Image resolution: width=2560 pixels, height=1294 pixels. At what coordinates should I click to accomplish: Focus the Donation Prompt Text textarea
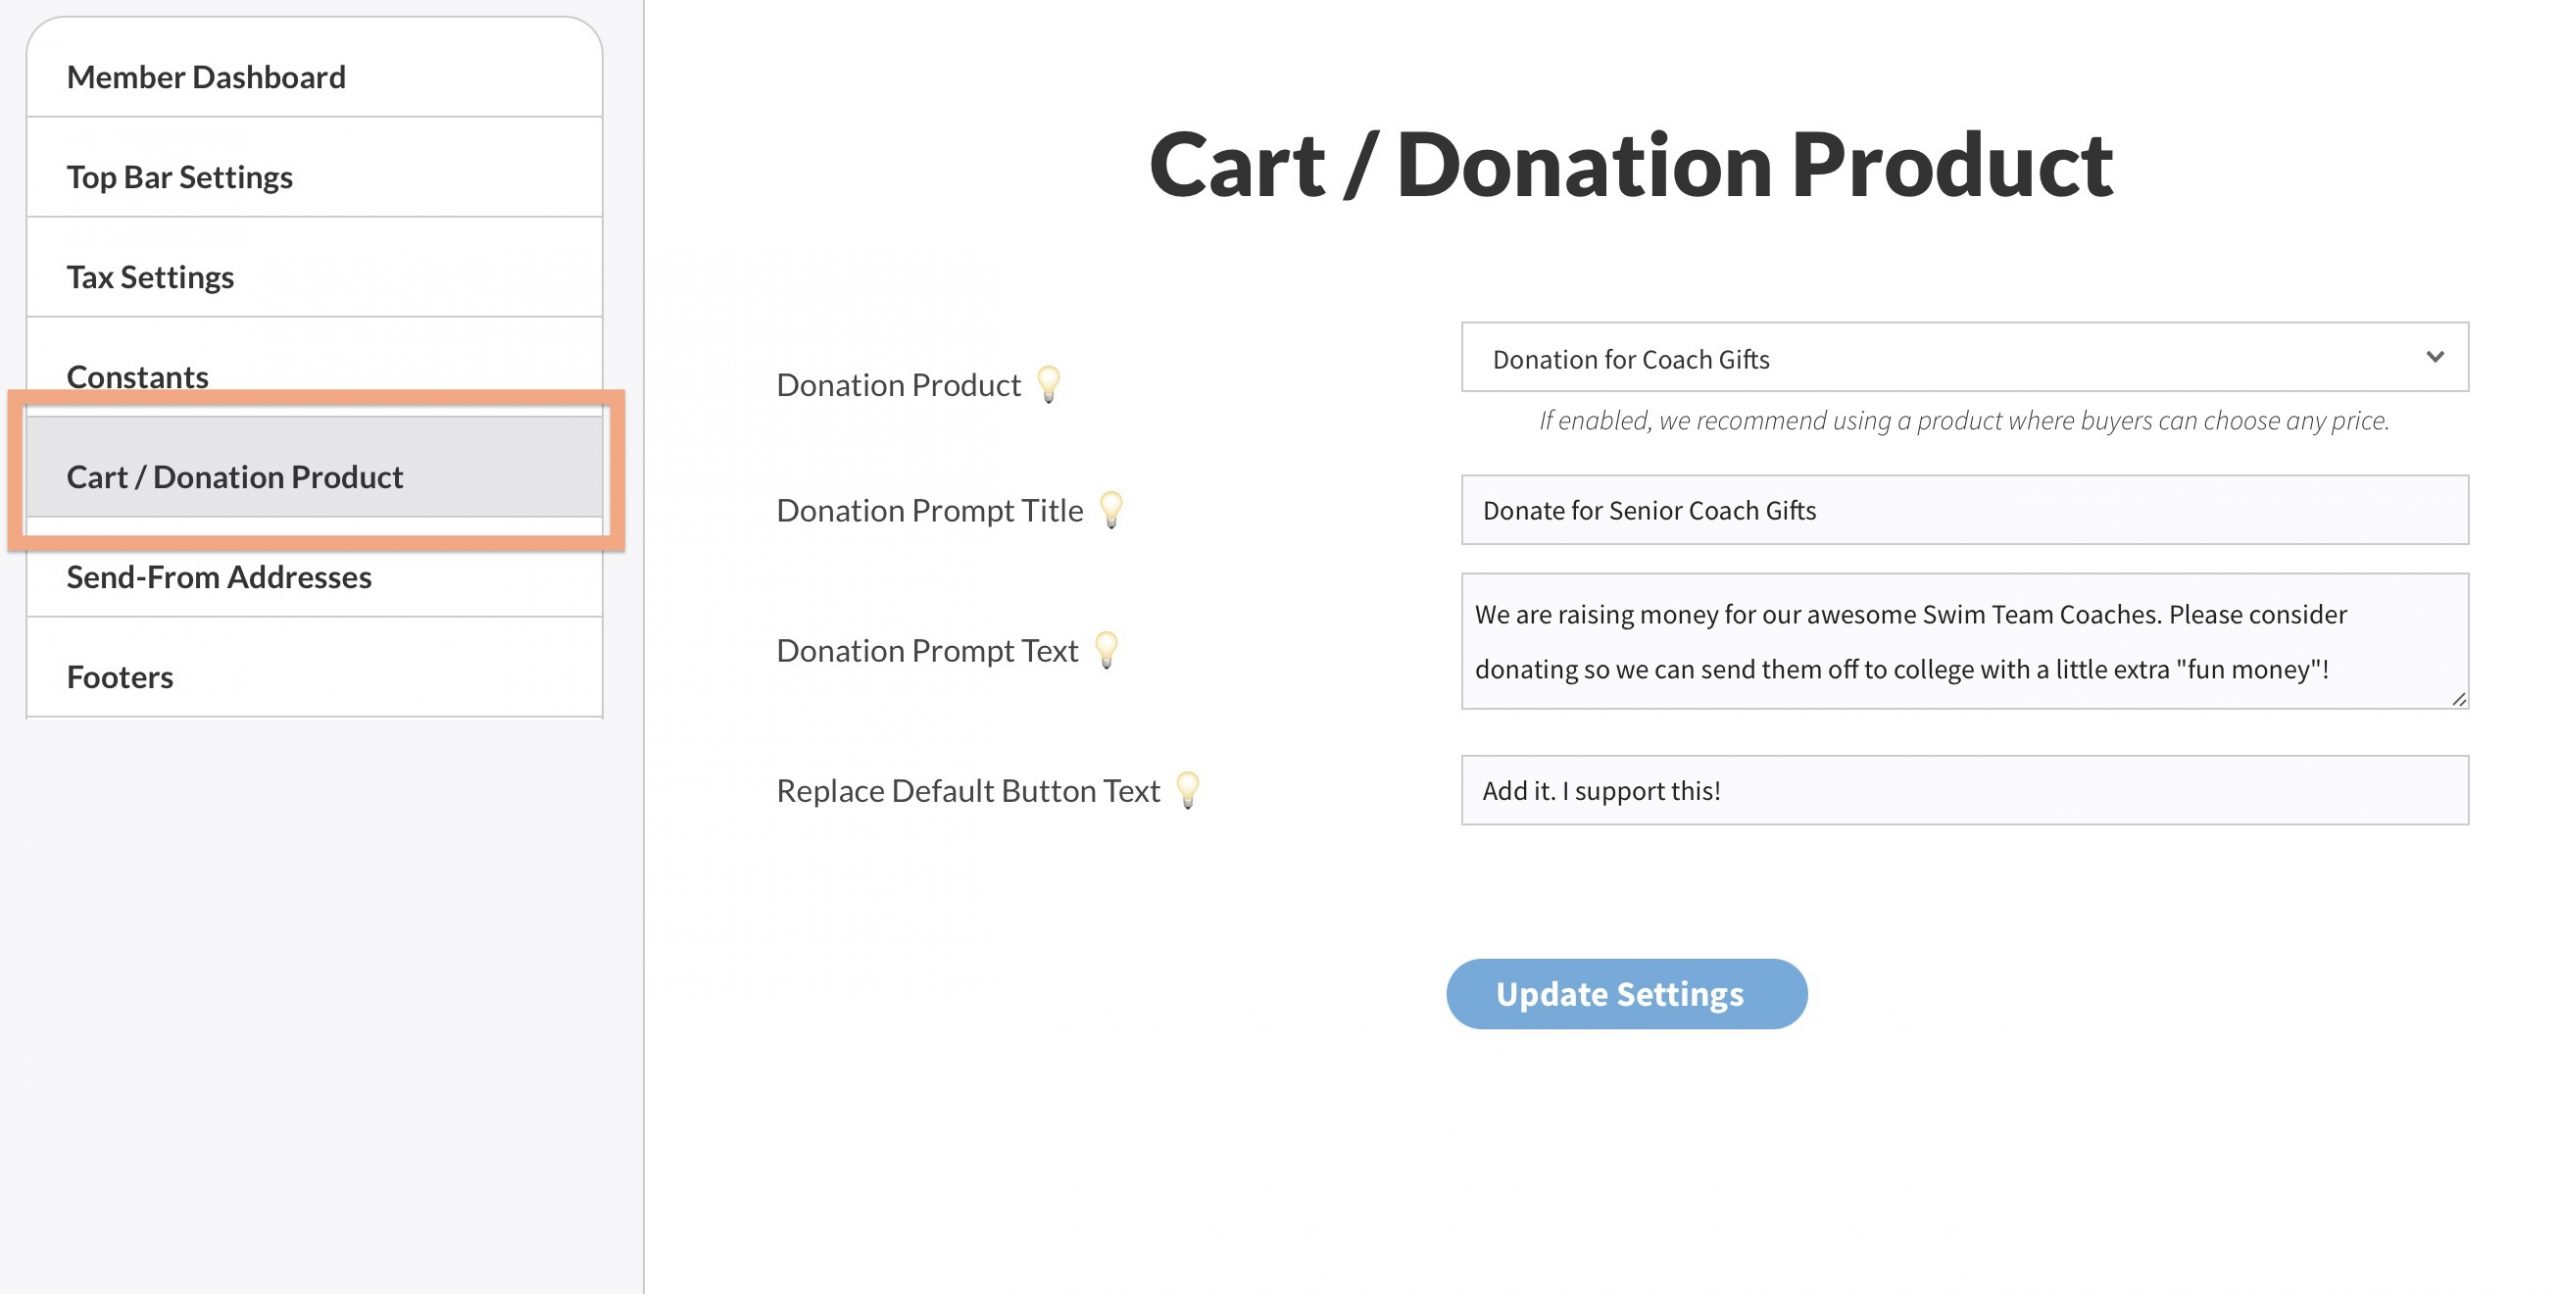click(1964, 641)
